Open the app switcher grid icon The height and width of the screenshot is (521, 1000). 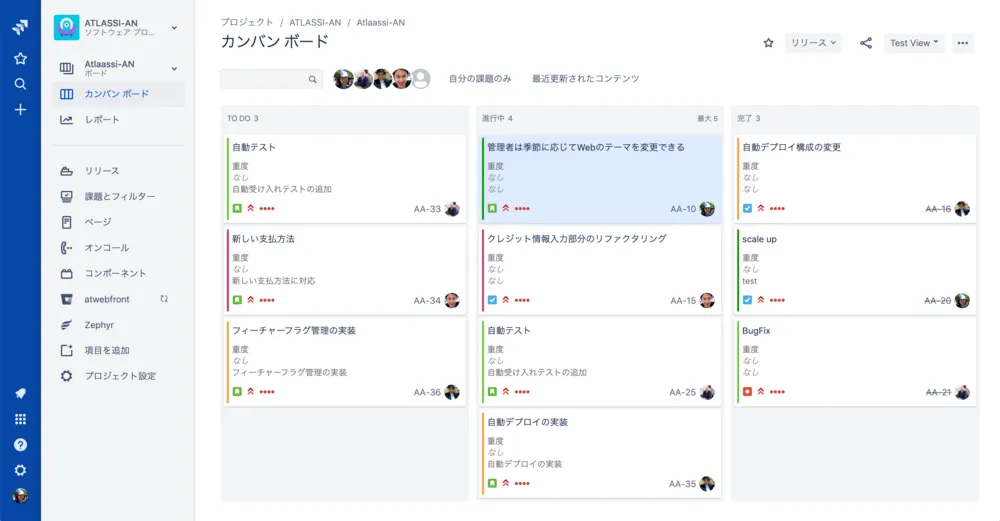20,419
